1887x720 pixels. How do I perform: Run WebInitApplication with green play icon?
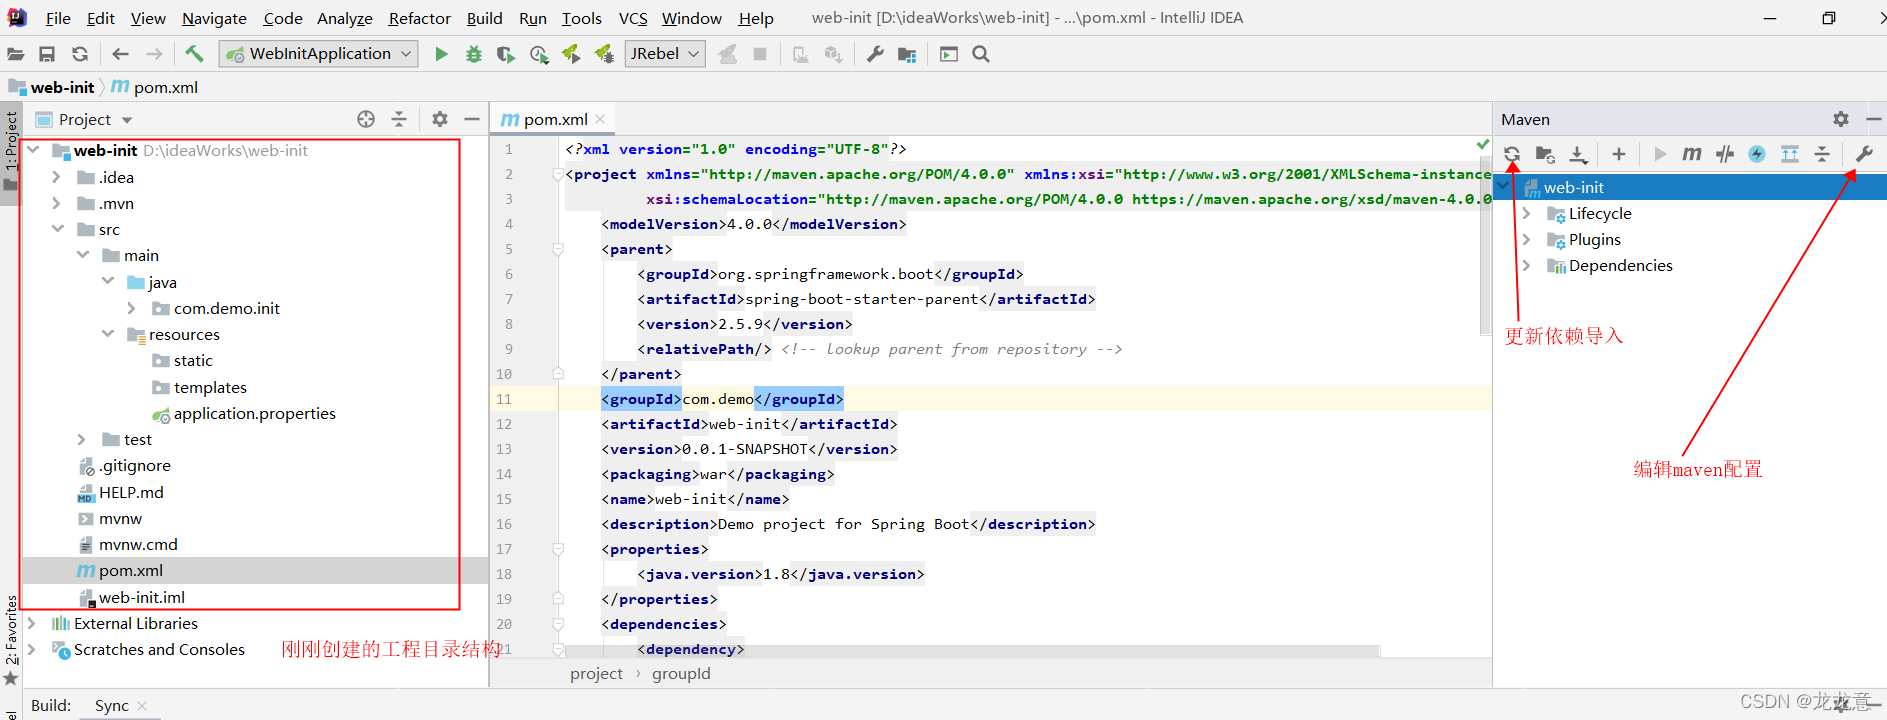point(441,54)
